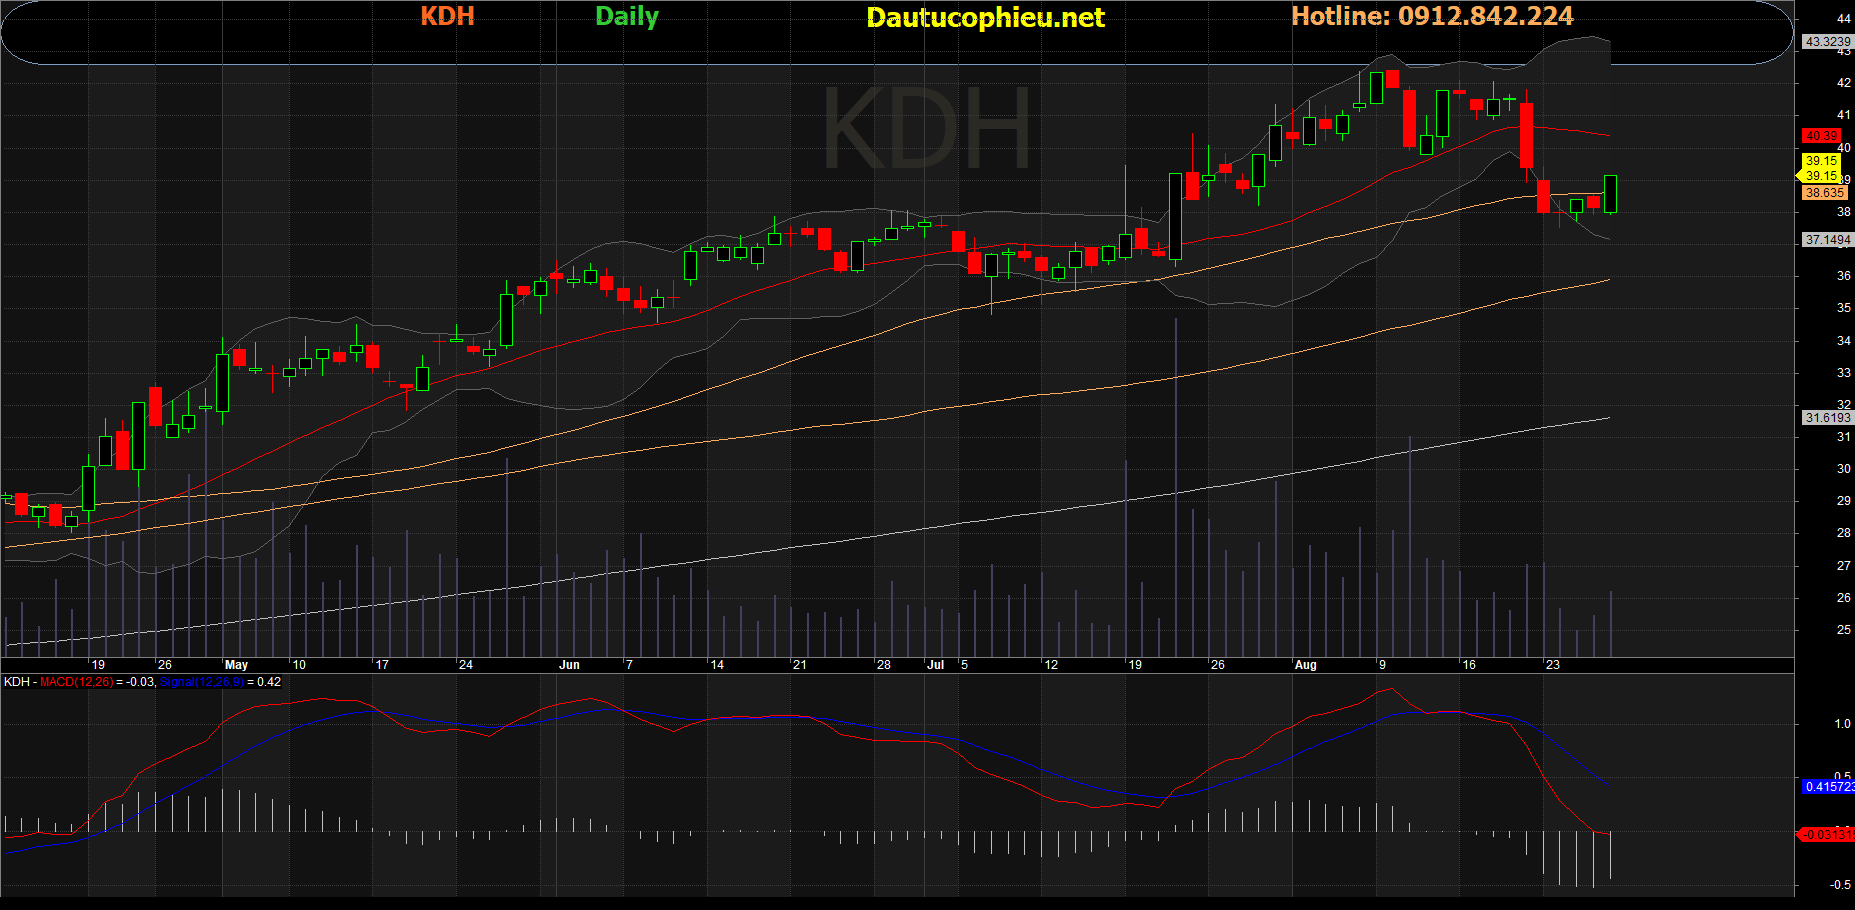The height and width of the screenshot is (910, 1855).
Task: Open the Dautucophieu.net link in header
Action: pyautogui.click(x=985, y=17)
